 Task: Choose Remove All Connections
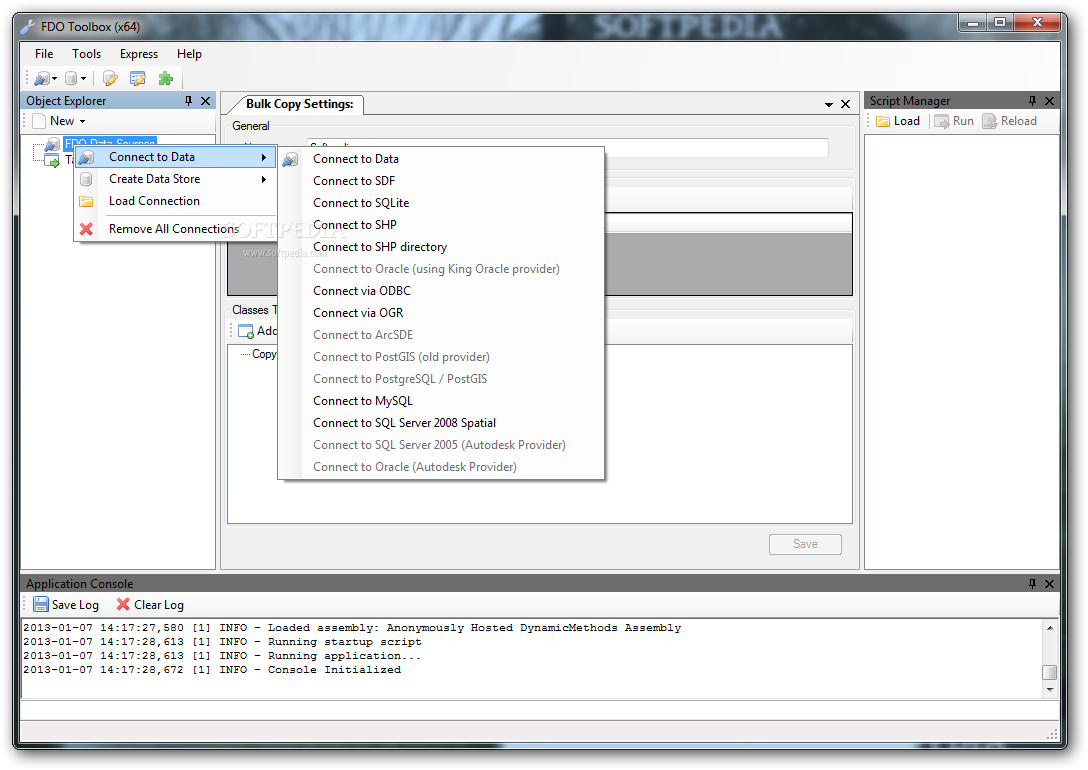tap(173, 229)
